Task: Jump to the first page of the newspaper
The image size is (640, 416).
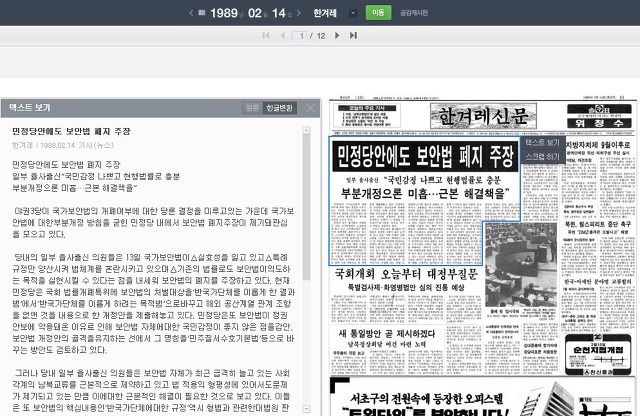Action: coord(266,36)
